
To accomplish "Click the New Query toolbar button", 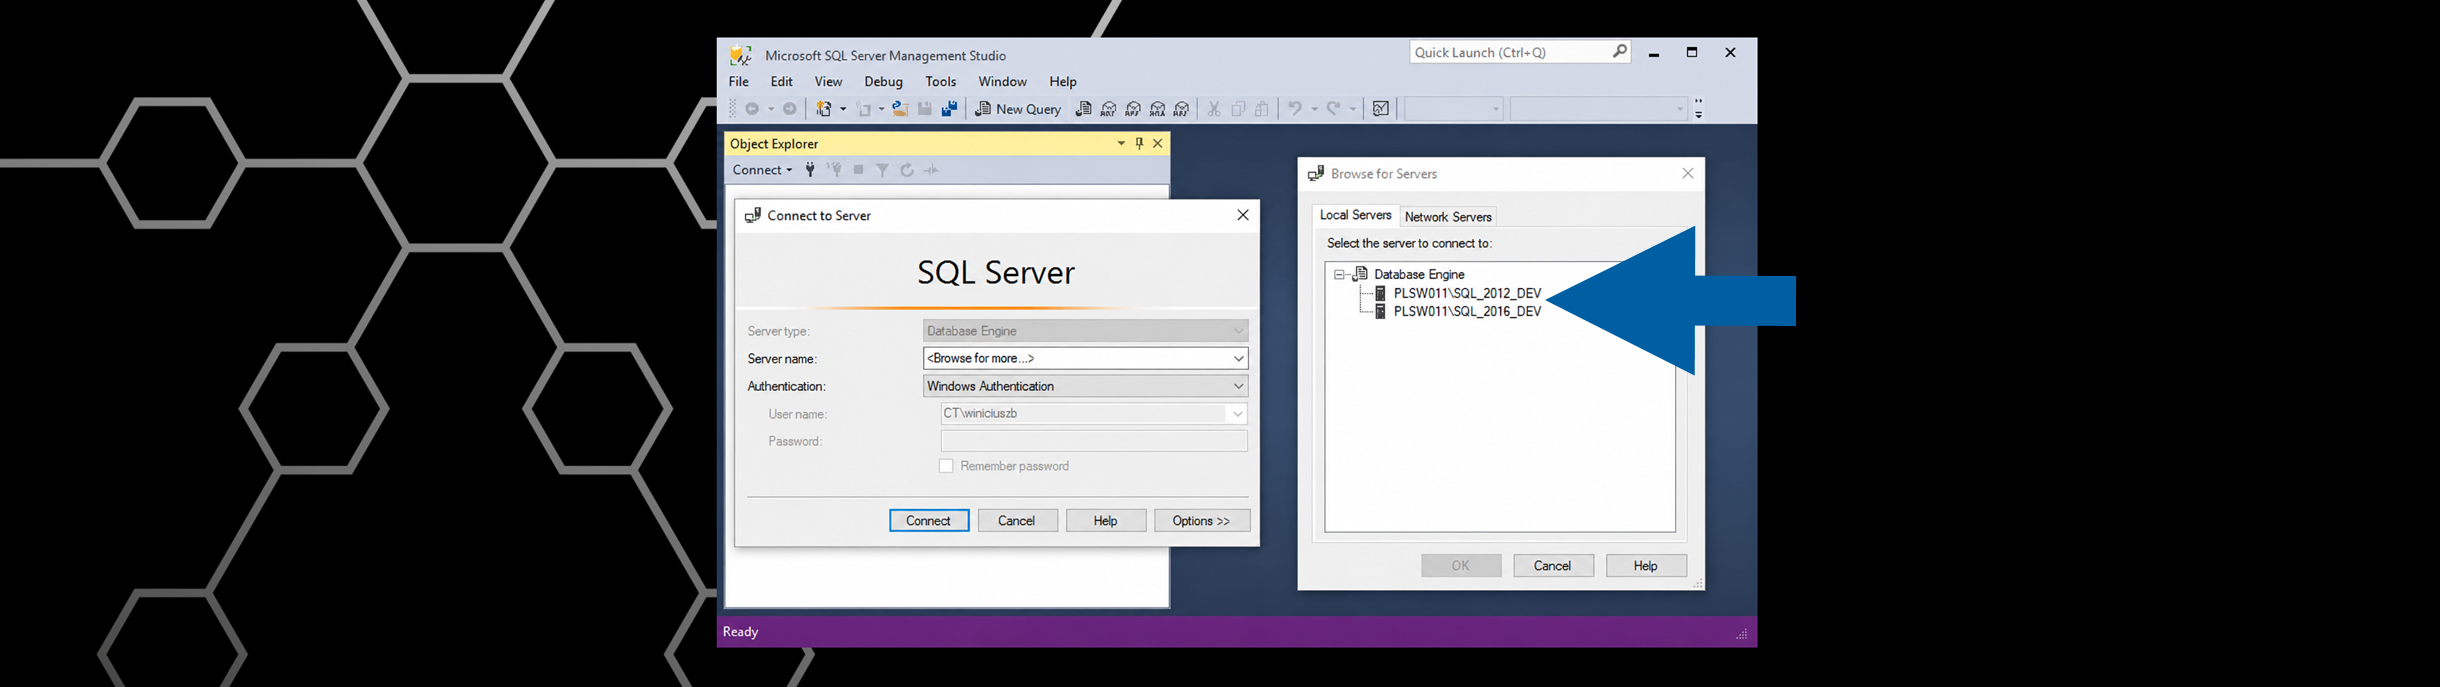I will point(1018,109).
